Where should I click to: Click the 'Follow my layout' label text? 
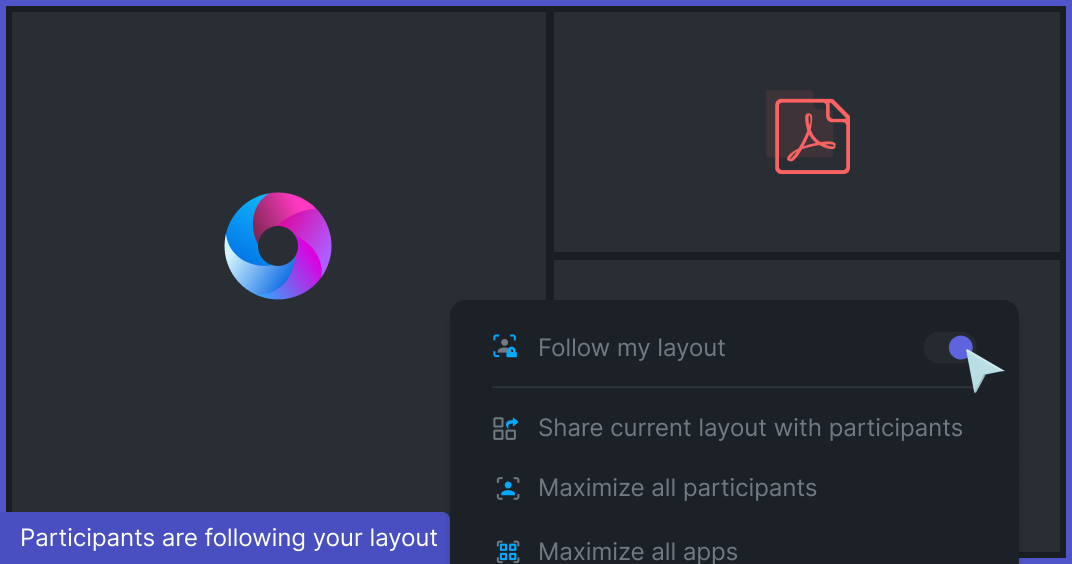click(x=631, y=348)
